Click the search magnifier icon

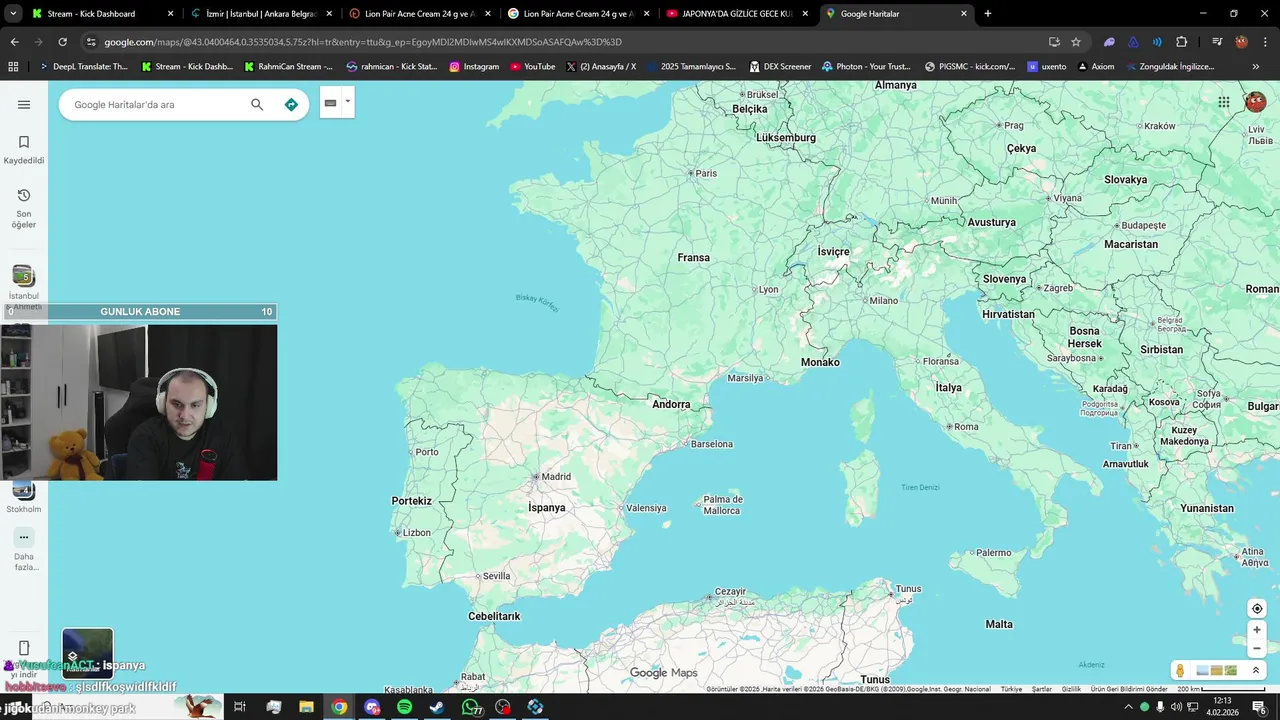point(257,104)
